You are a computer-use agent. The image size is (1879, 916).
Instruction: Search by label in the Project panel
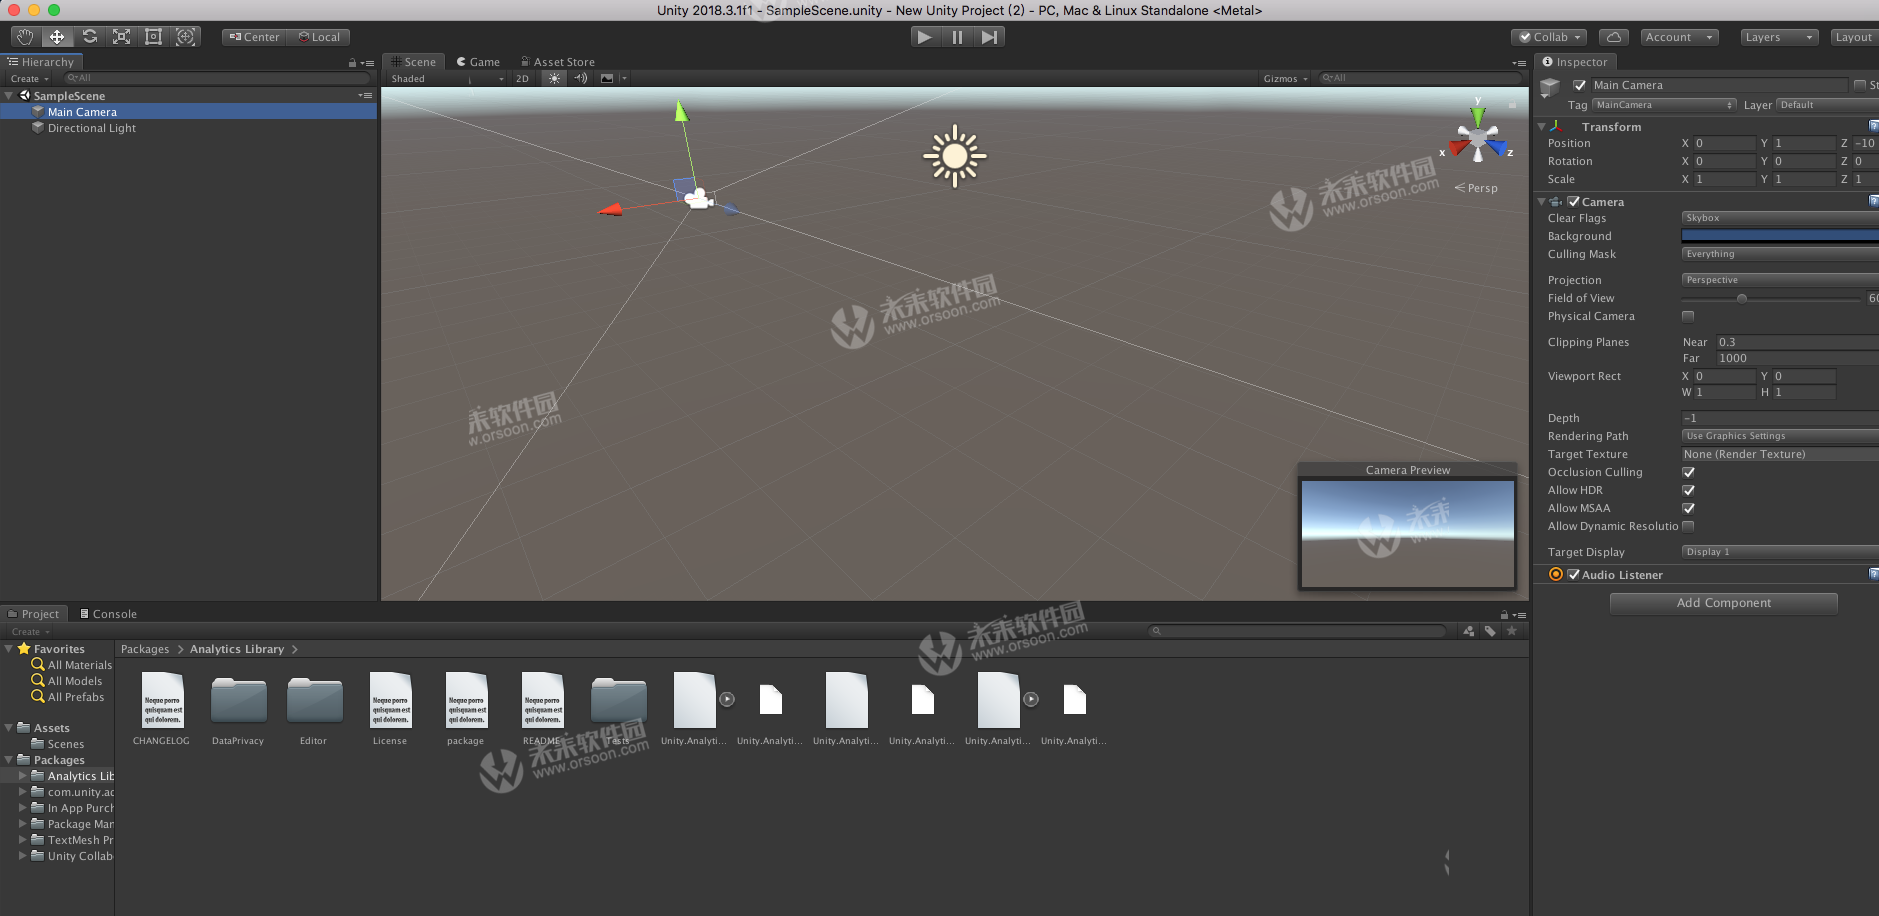point(1490,631)
